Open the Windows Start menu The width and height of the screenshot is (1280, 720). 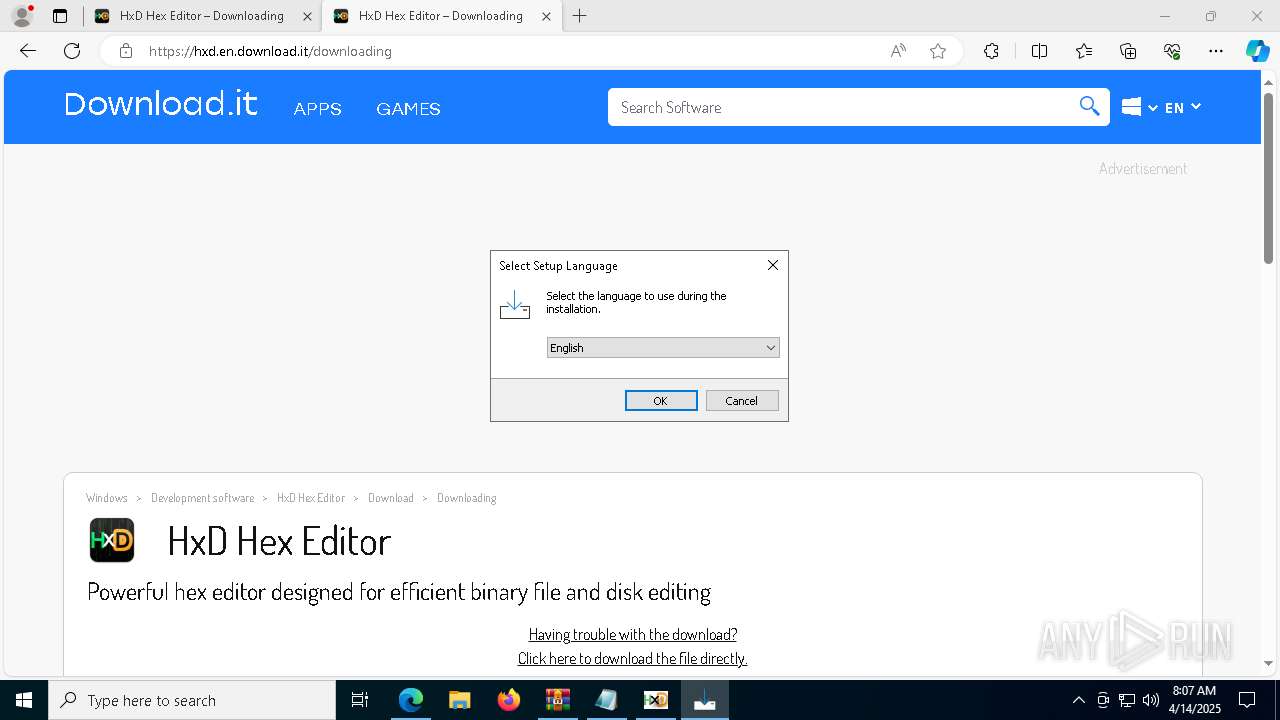[x=24, y=700]
